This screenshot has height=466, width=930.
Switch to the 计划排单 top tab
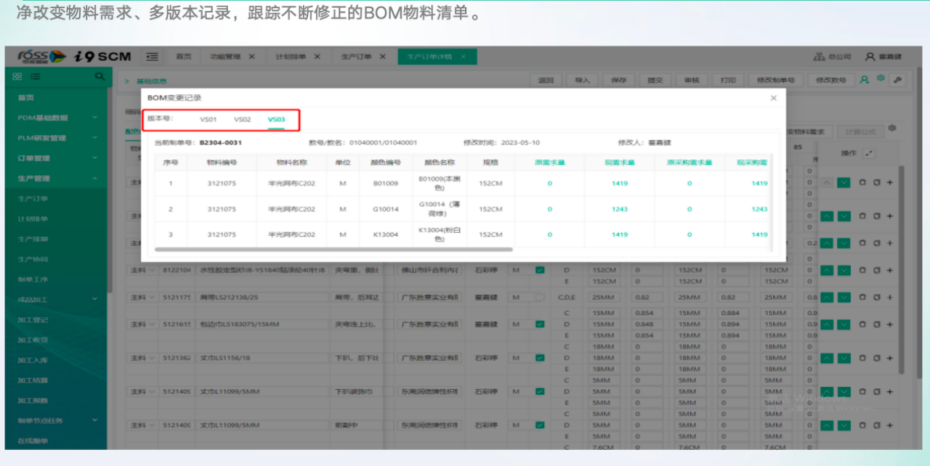coord(291,57)
